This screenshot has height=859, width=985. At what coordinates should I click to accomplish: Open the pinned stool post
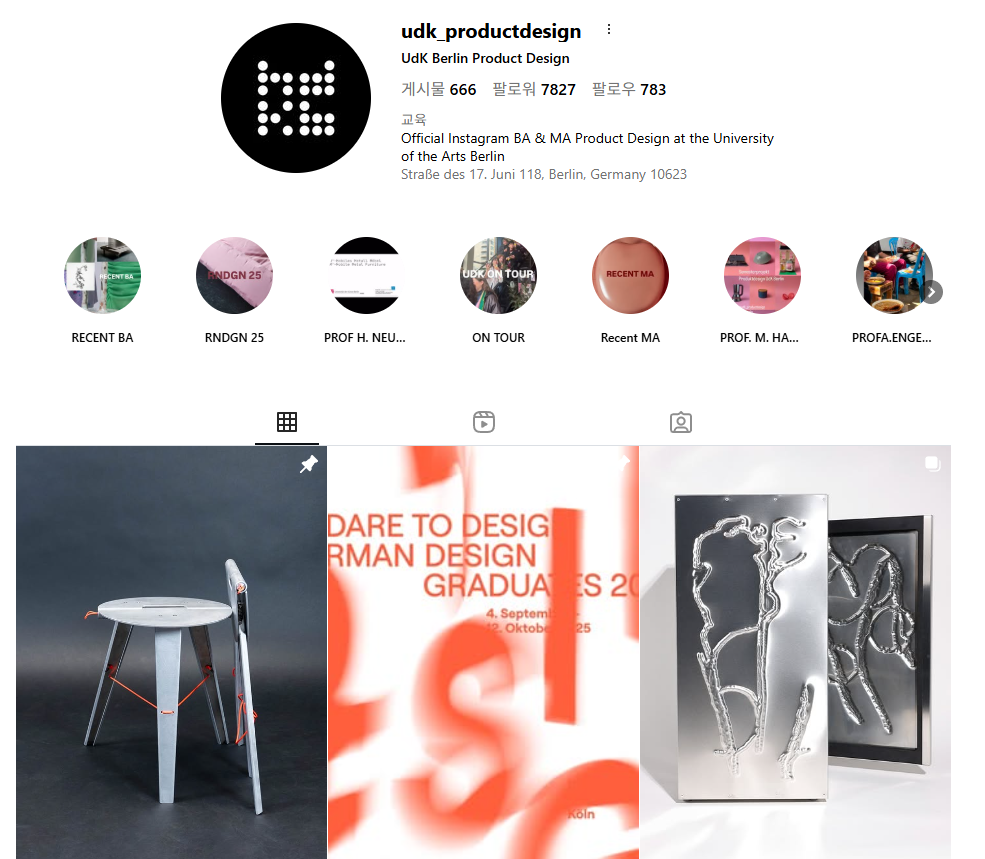(171, 652)
